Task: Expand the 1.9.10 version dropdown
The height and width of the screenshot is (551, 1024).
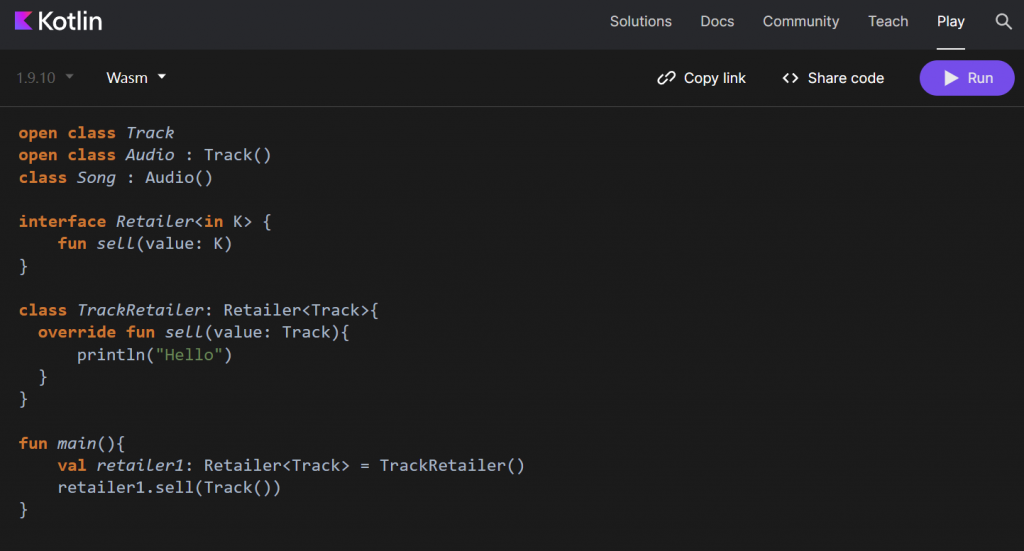Action: click(45, 77)
